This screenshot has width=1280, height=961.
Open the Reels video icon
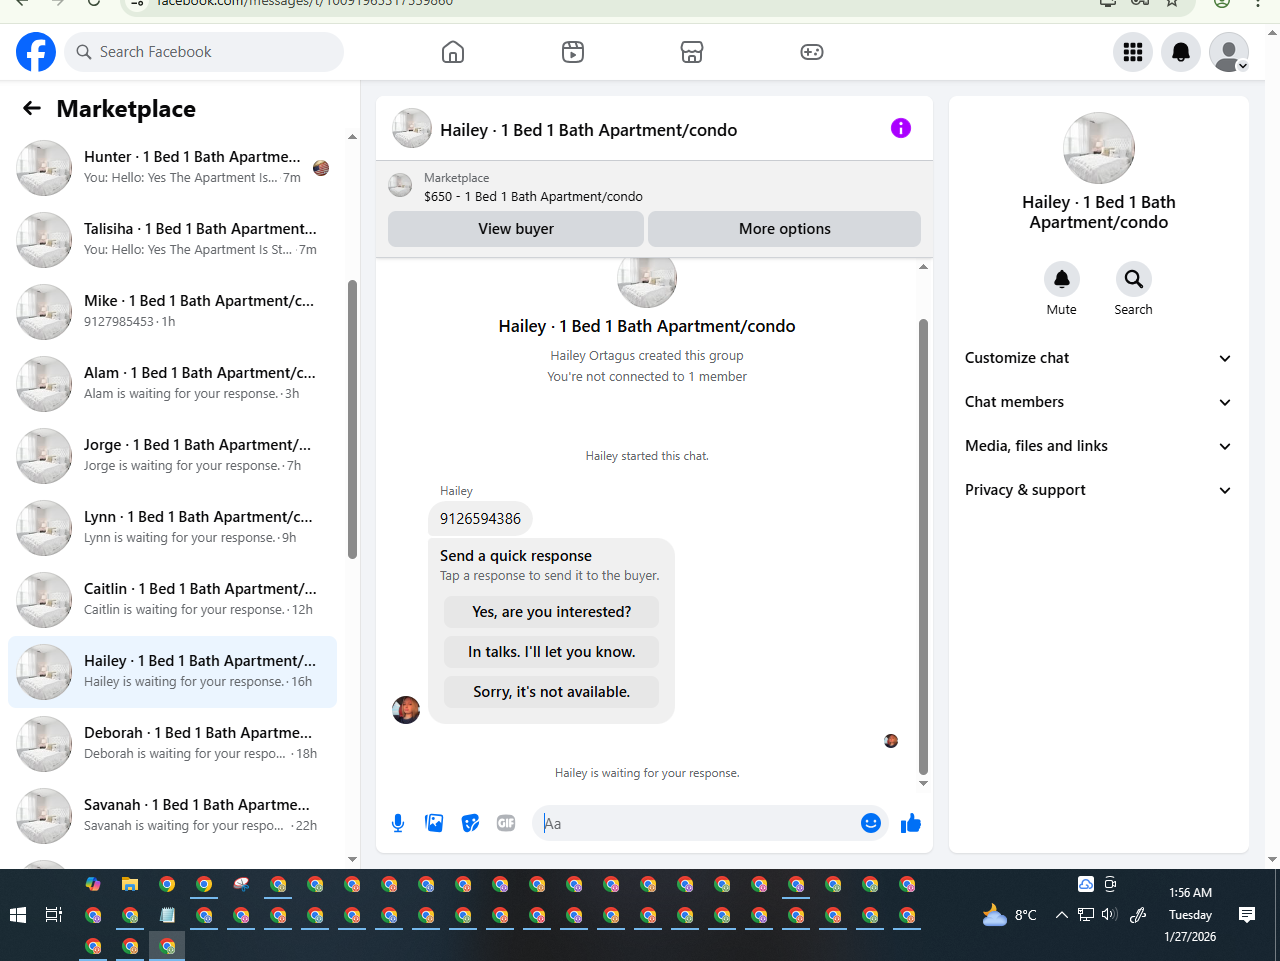pos(573,52)
